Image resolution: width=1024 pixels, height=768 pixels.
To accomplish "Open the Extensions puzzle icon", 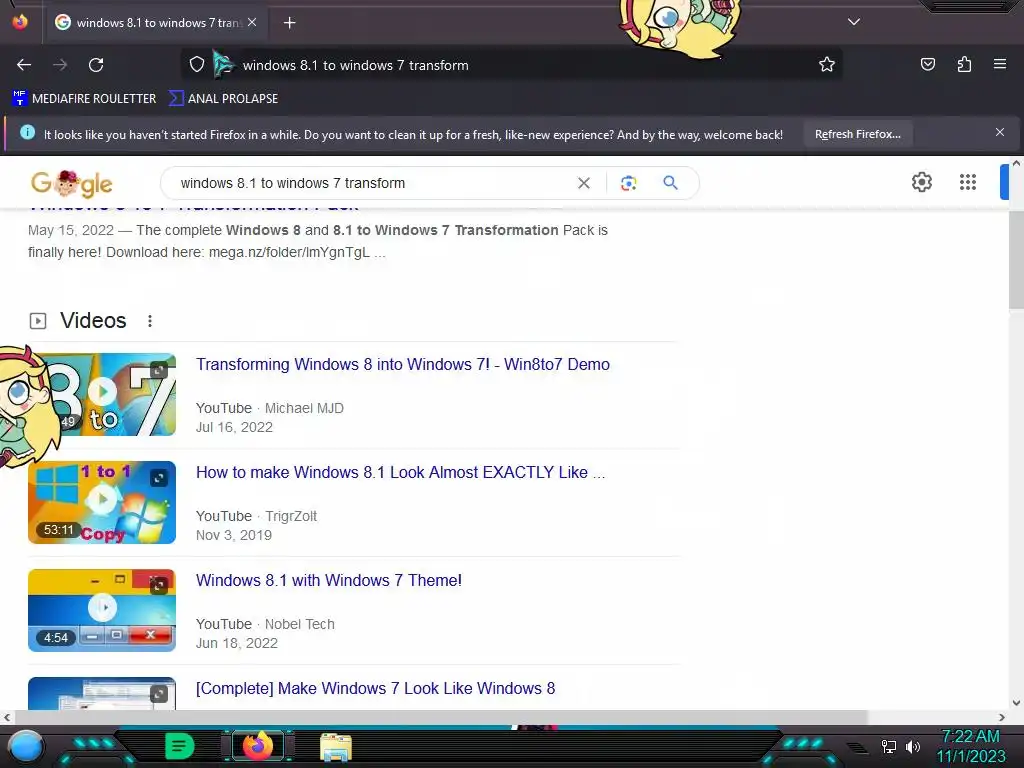I will click(964, 64).
